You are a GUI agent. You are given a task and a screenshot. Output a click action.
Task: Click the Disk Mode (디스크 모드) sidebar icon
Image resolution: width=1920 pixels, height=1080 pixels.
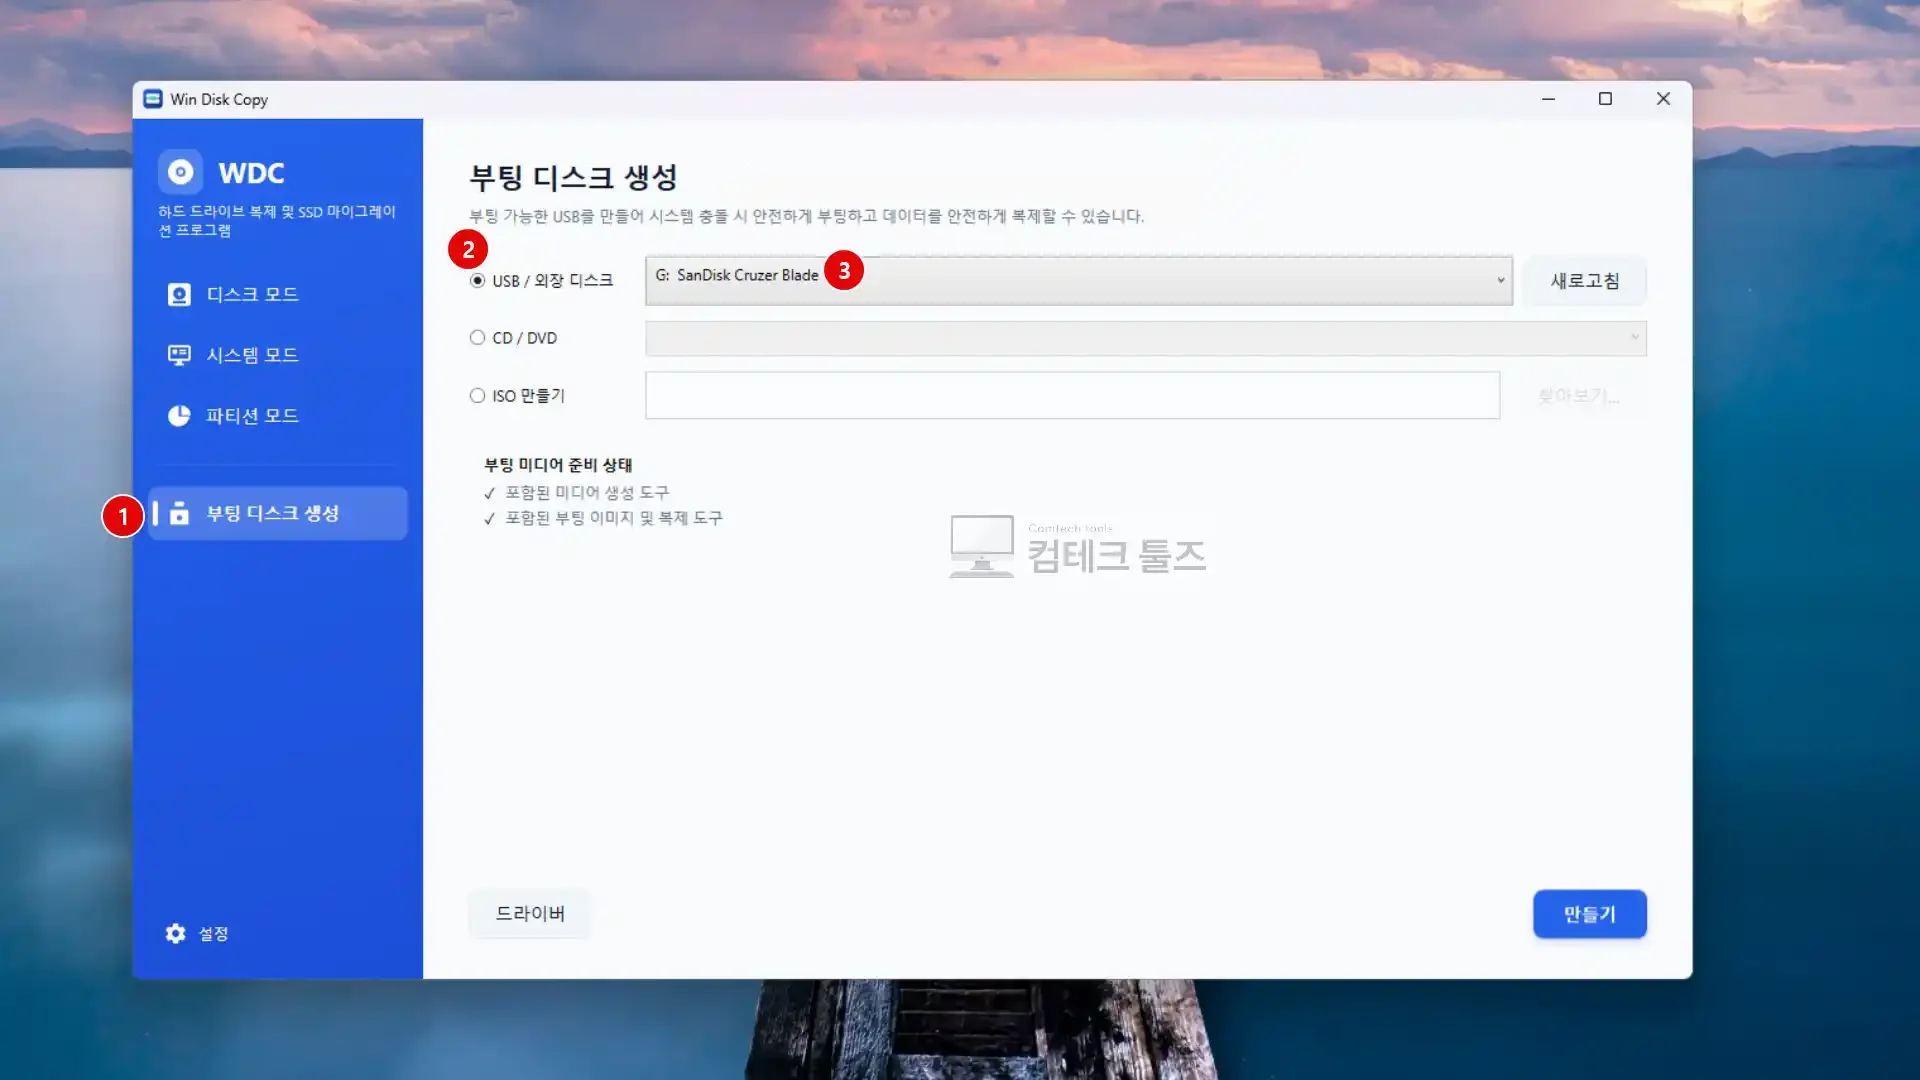(179, 294)
